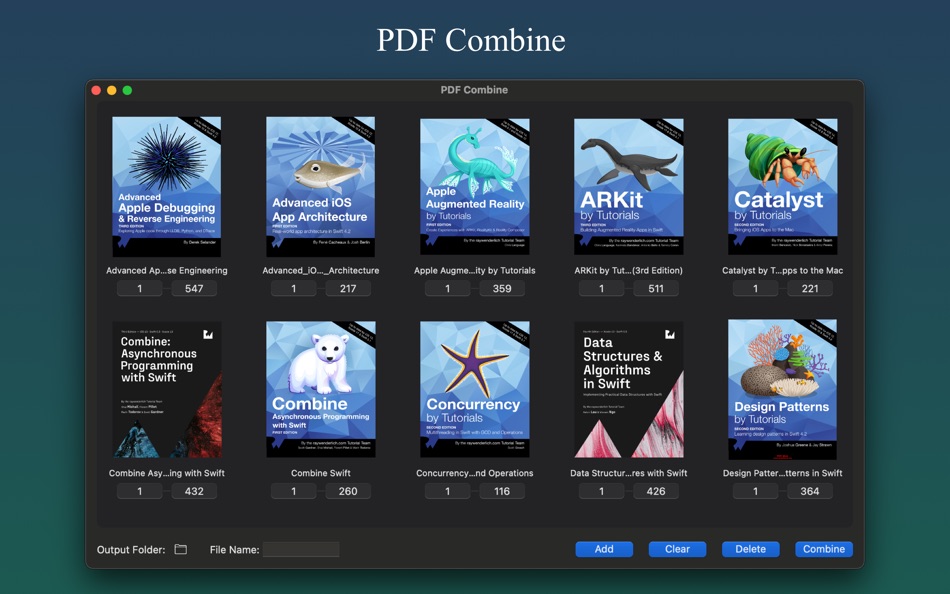Click the 'File Name:' label
950x594 pixels.
point(234,550)
